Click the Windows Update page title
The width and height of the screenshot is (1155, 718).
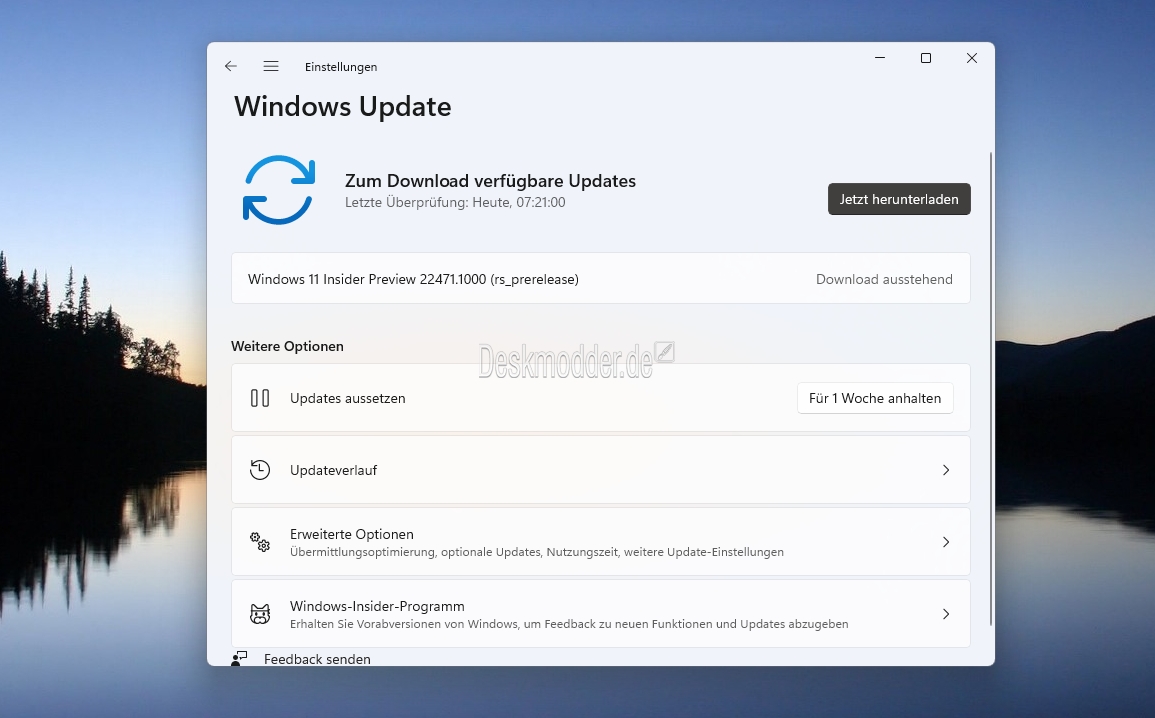click(x=343, y=107)
